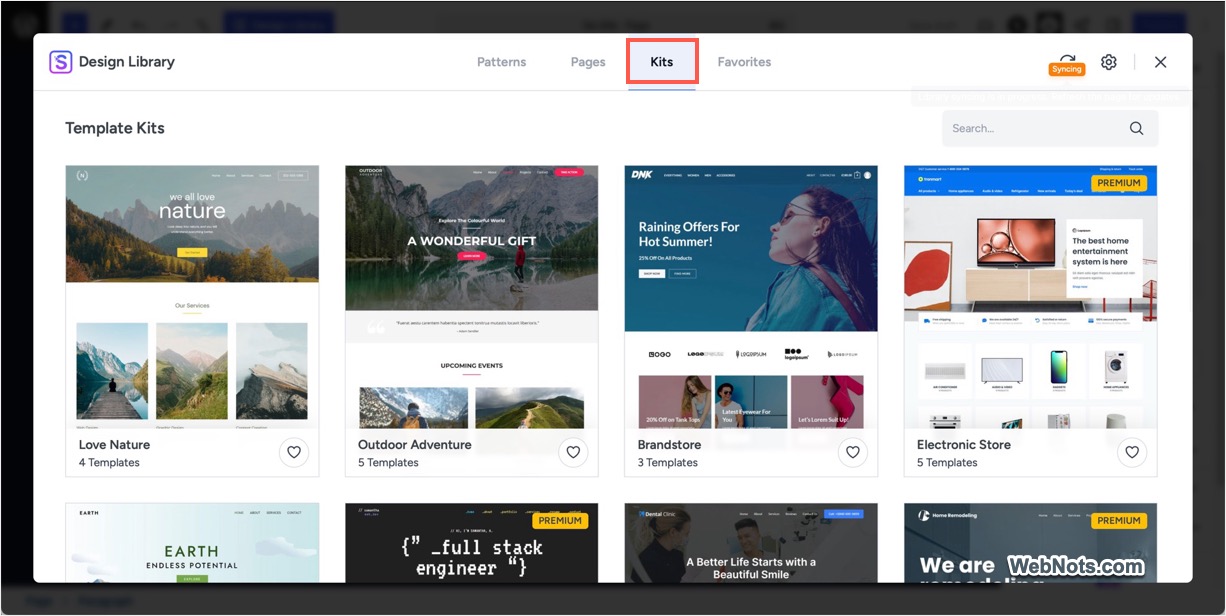Favorite the Electronic Store kit heart
This screenshot has width=1226, height=616.
click(x=1132, y=452)
